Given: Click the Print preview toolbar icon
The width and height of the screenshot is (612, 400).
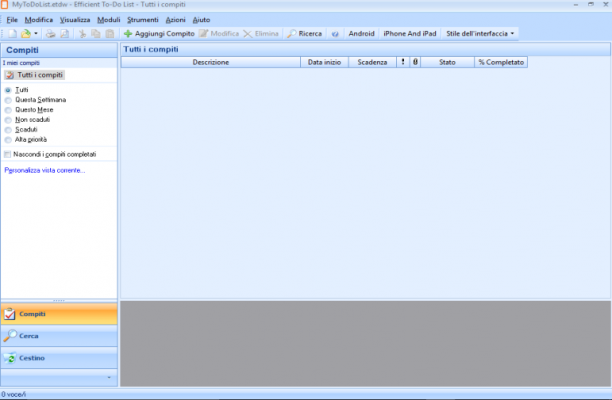Looking at the screenshot, I should [65, 34].
